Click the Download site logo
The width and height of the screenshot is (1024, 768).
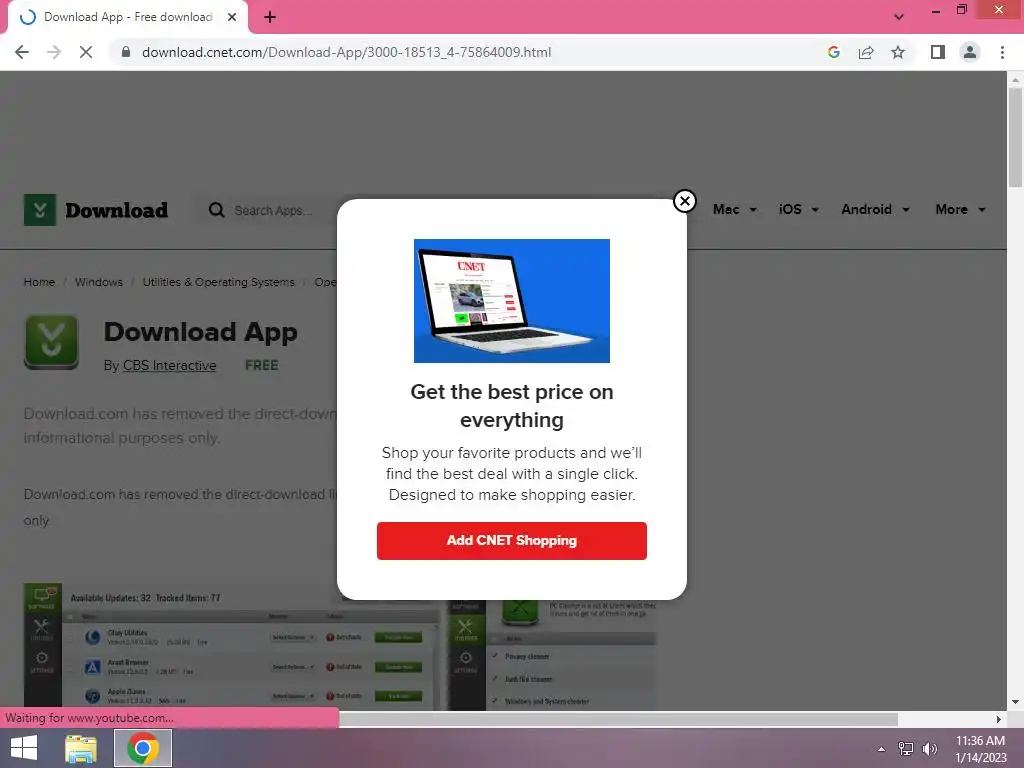tap(96, 210)
